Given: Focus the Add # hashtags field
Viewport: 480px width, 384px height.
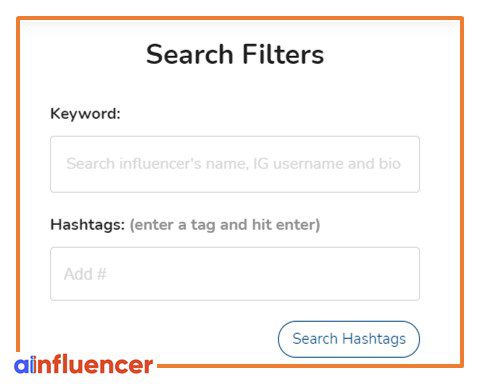Looking at the screenshot, I should click(235, 274).
